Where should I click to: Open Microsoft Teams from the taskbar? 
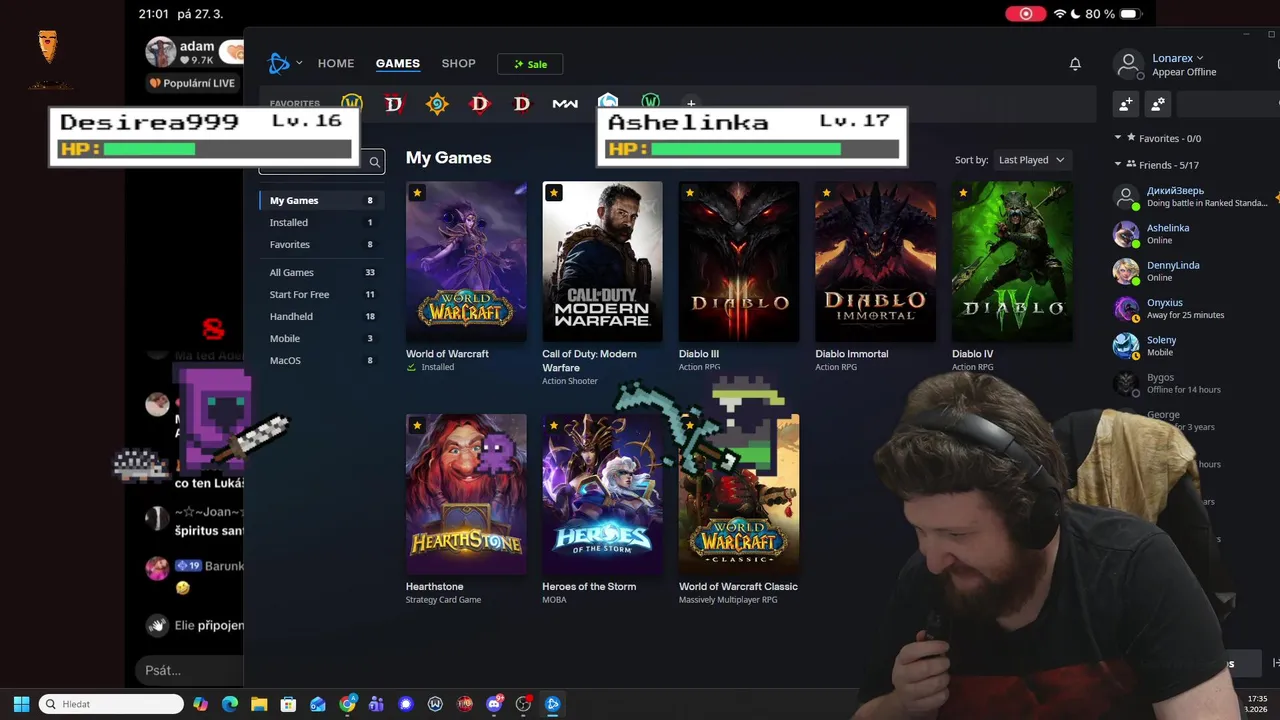pyautogui.click(x=376, y=704)
